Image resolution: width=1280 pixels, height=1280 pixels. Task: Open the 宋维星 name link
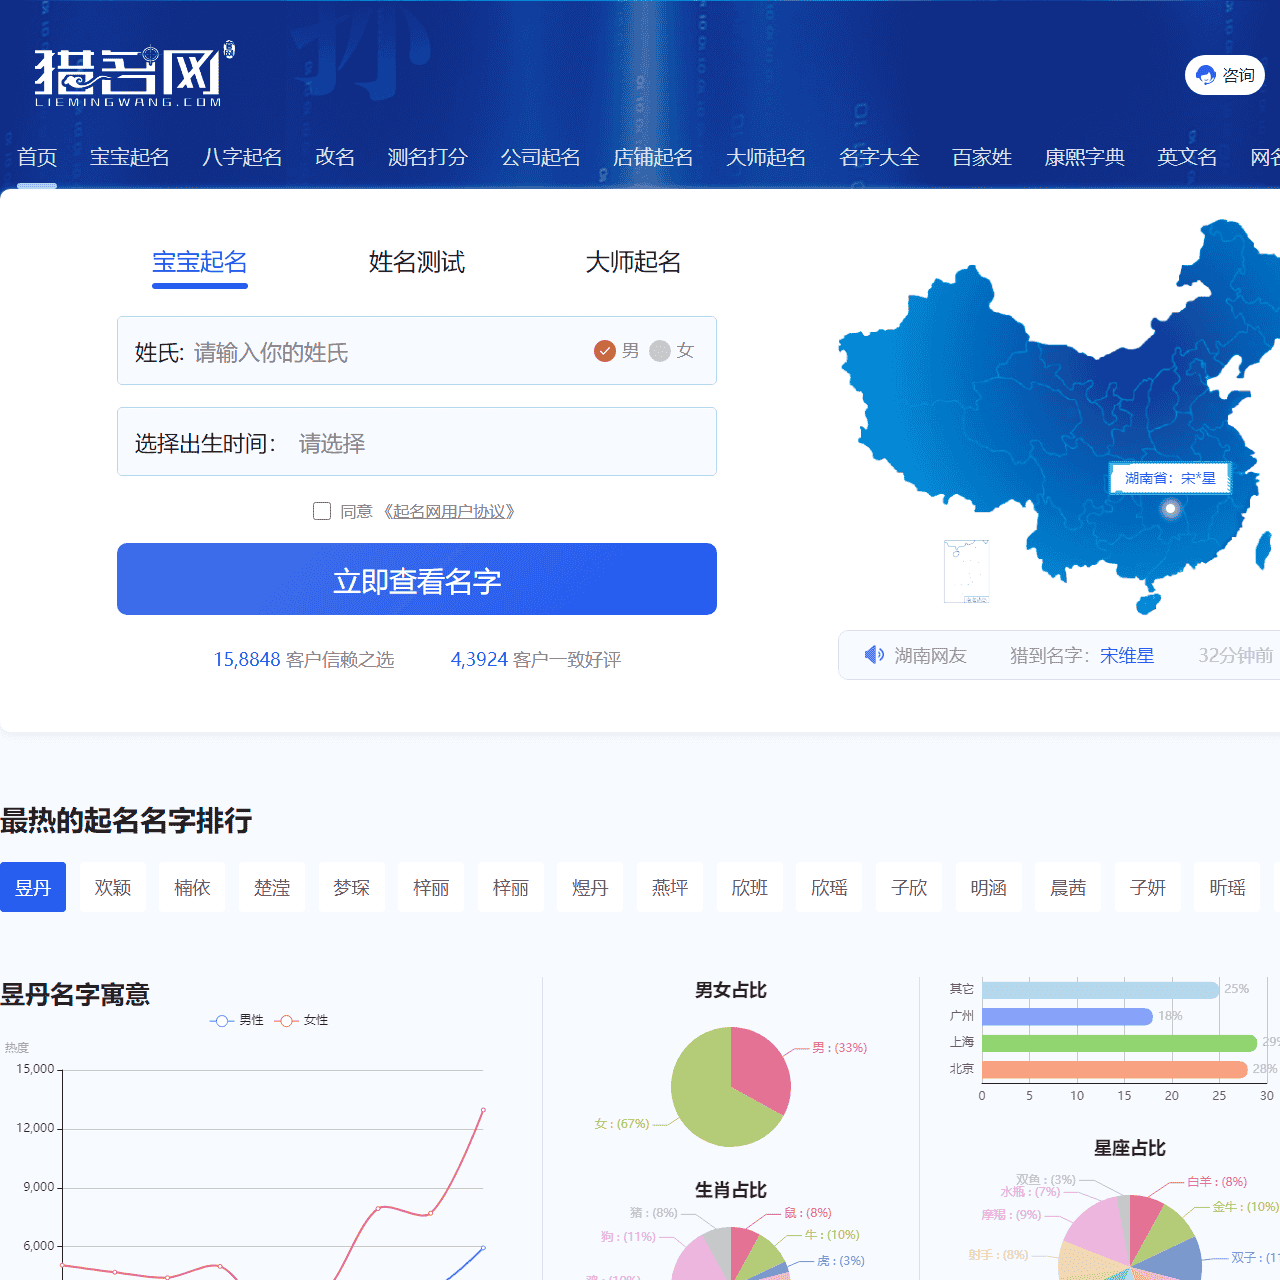pyautogui.click(x=1126, y=655)
